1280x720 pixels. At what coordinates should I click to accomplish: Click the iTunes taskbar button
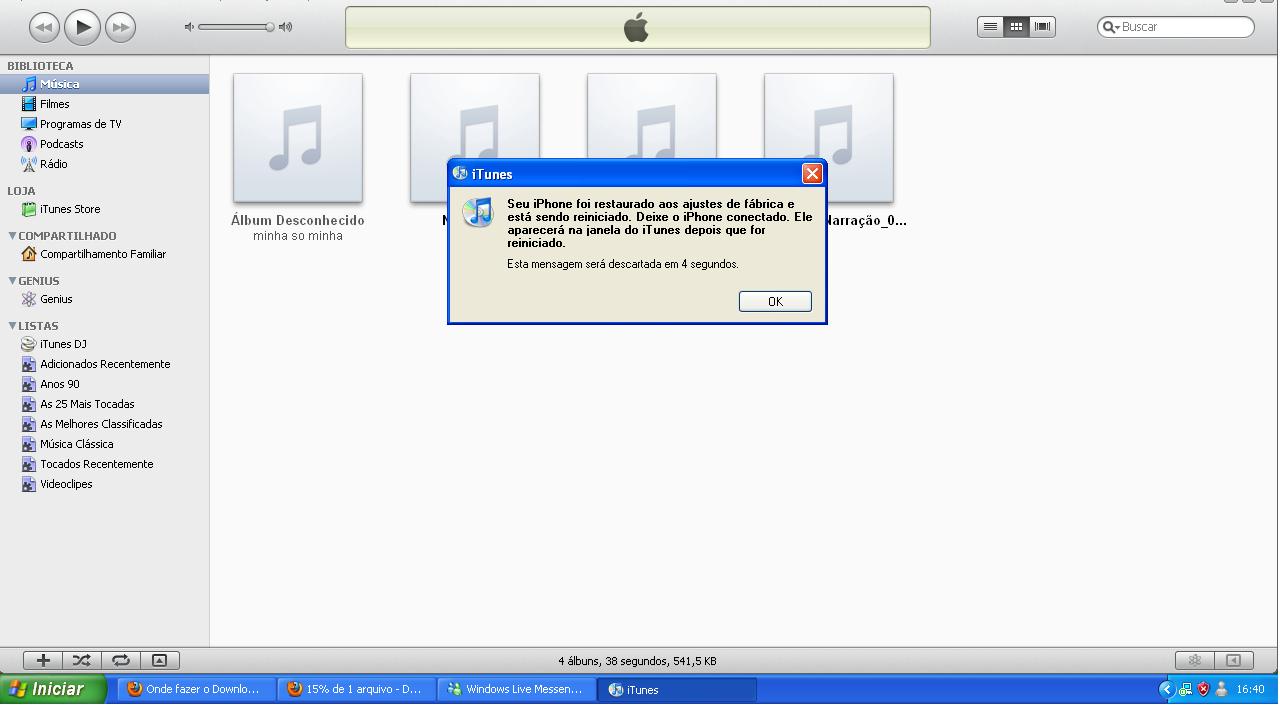pos(677,689)
